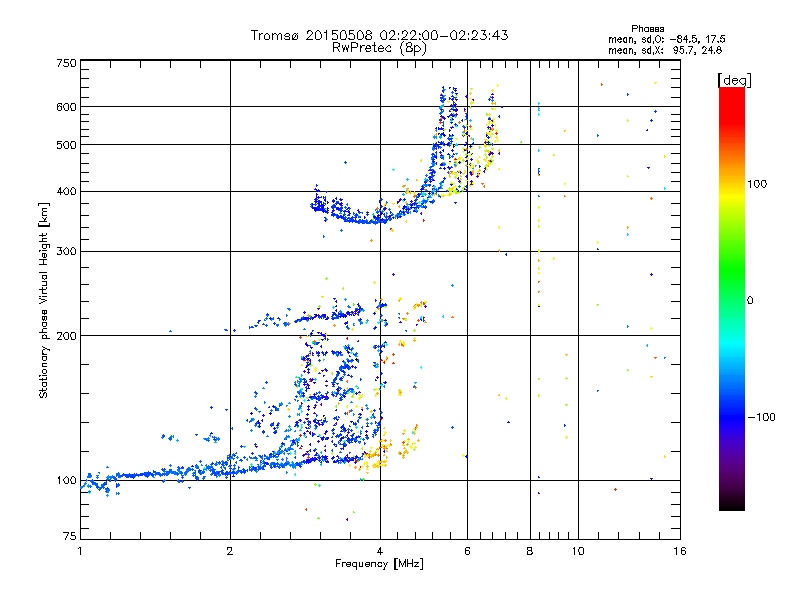Click the x-axis tick label "10"
The width and height of the screenshot is (800, 600).
pos(578,551)
